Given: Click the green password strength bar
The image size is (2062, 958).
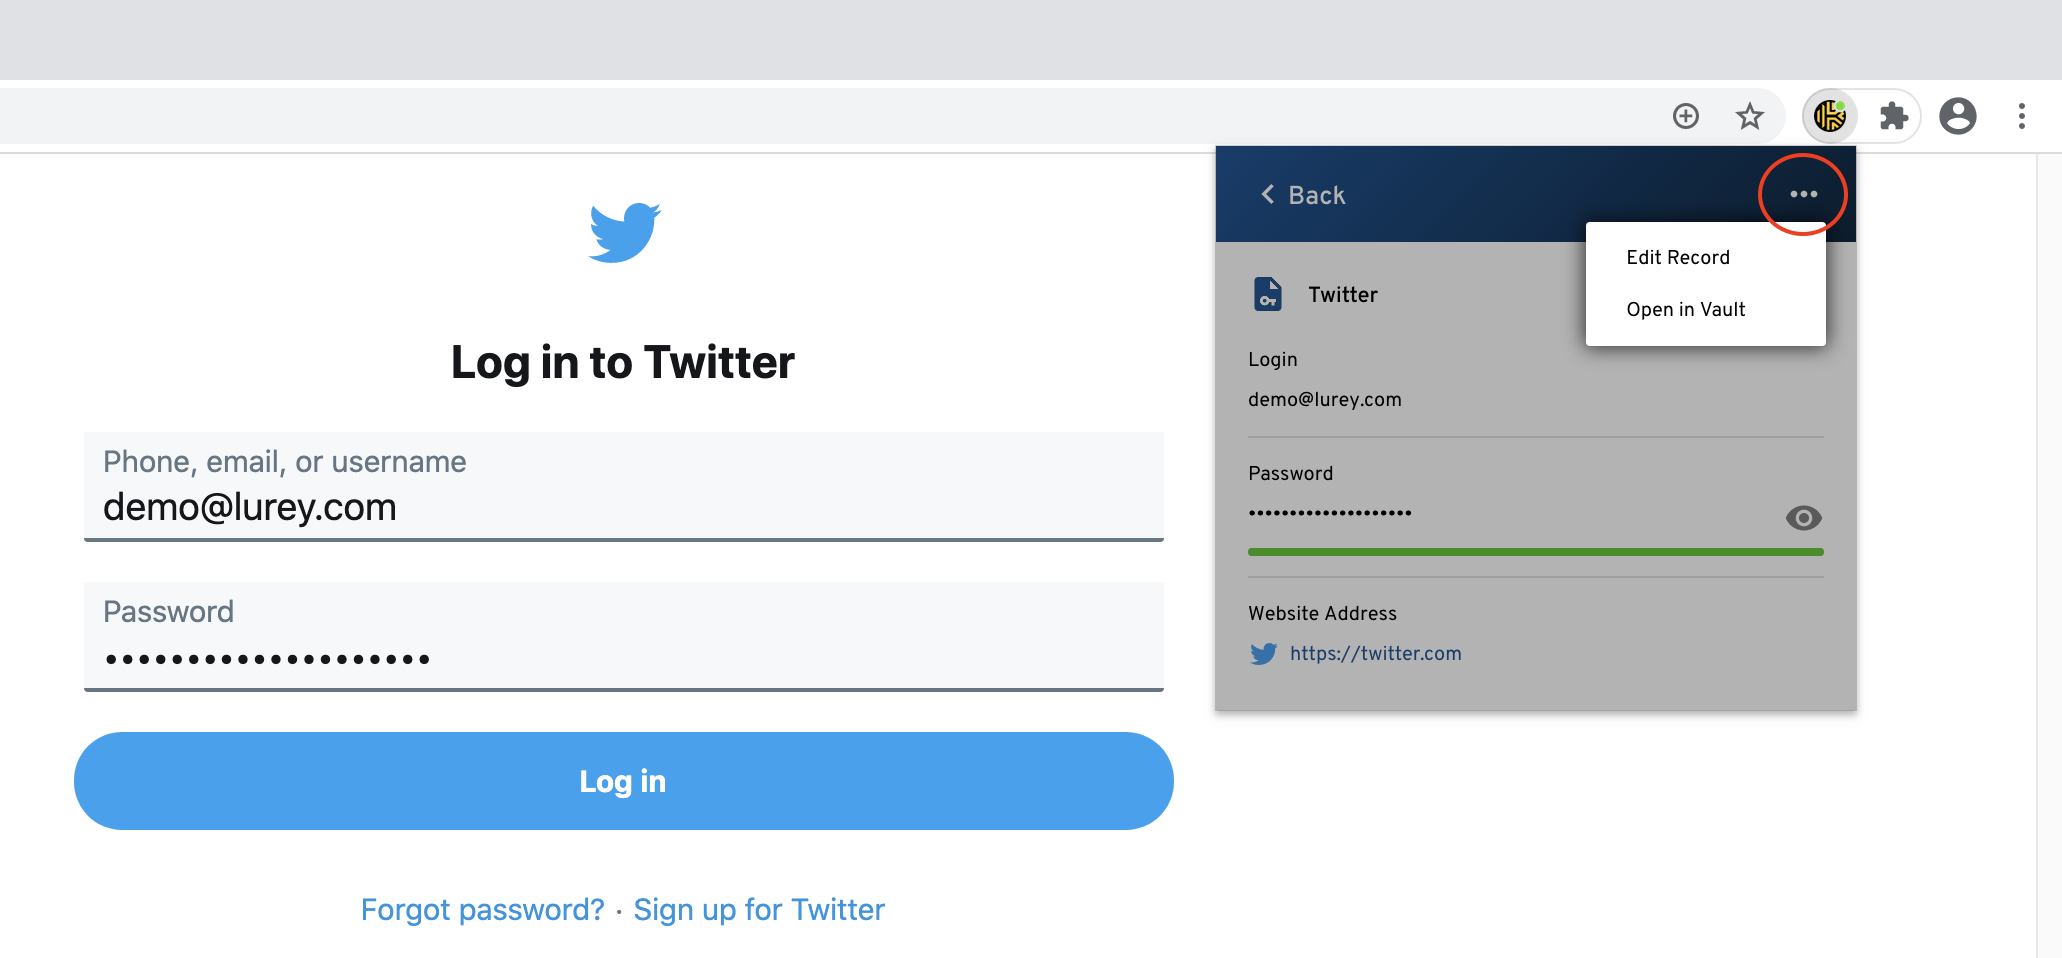Looking at the screenshot, I should coord(1535,552).
